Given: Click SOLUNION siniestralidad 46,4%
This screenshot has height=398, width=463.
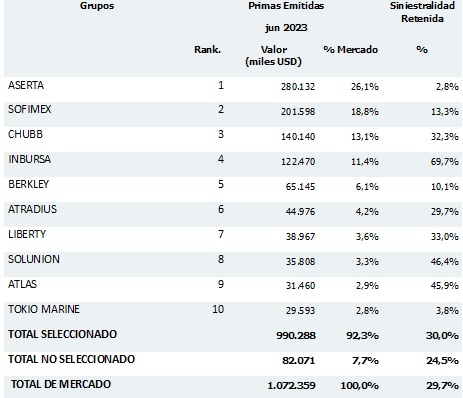Looking at the screenshot, I should tap(444, 261).
